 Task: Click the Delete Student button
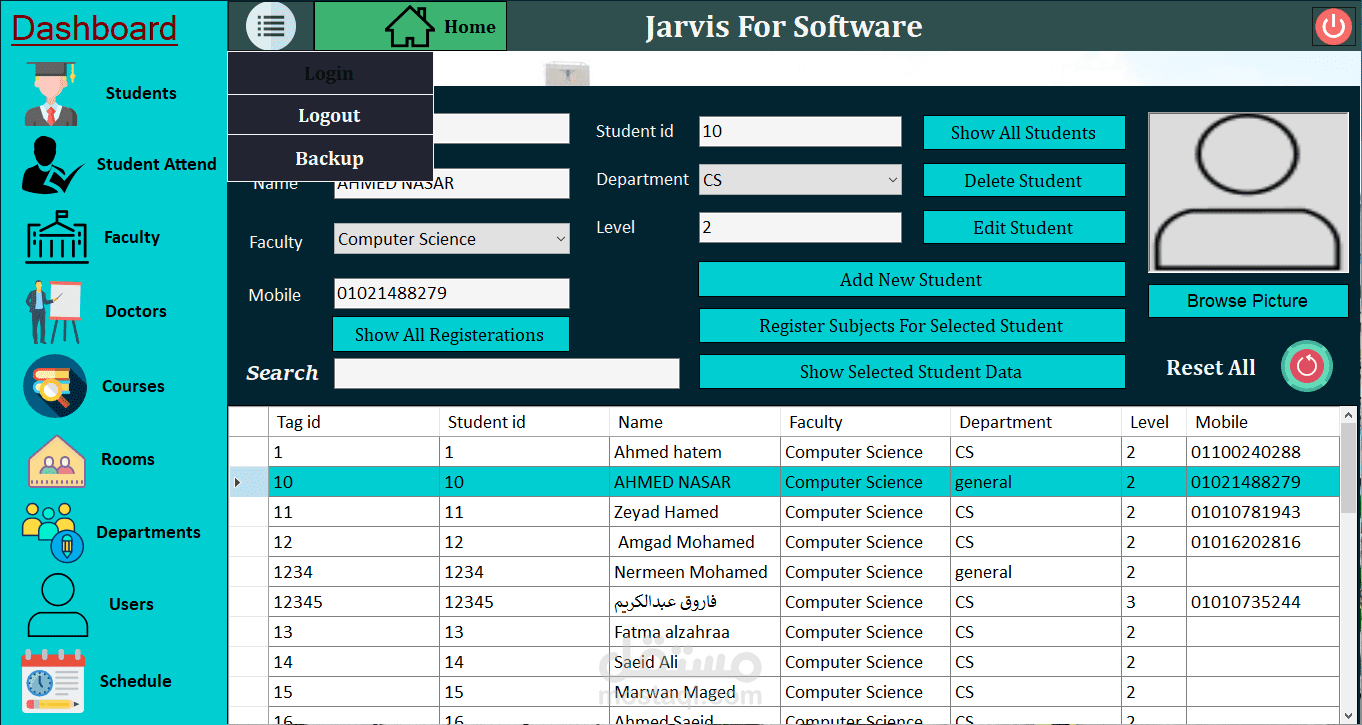[x=1024, y=181]
